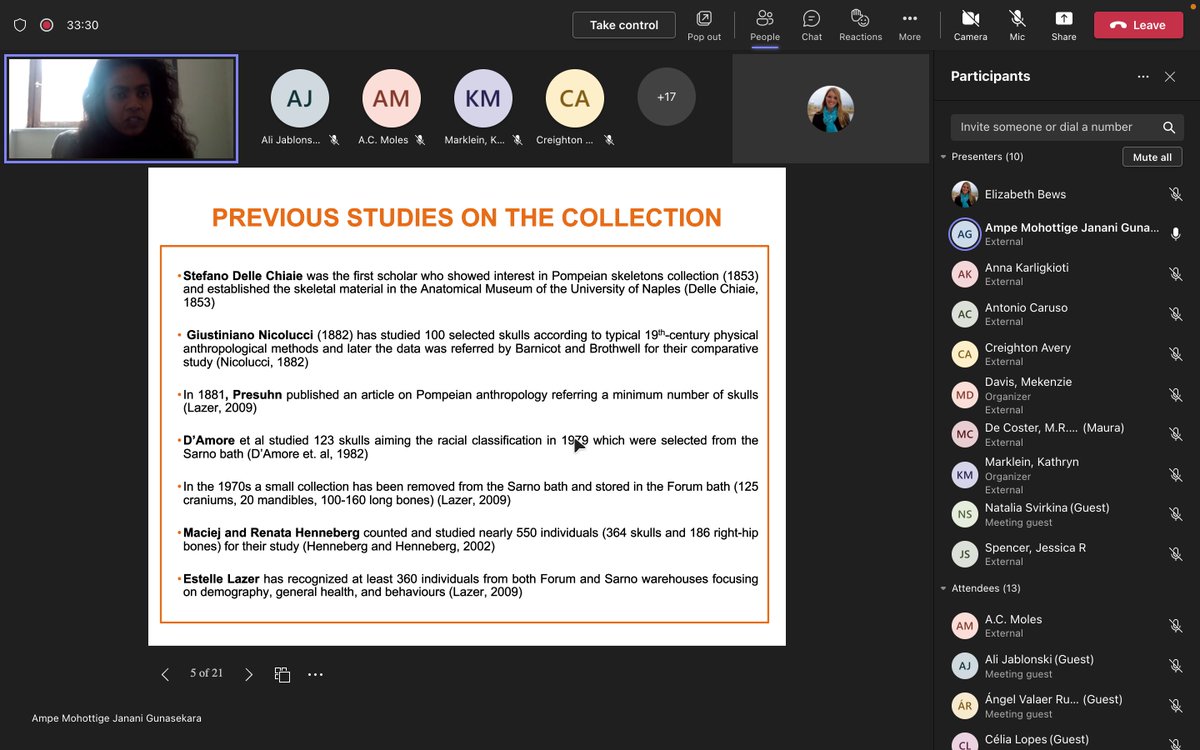Leave the meeting
Viewport: 1200px width, 750px height.
tap(1138, 25)
